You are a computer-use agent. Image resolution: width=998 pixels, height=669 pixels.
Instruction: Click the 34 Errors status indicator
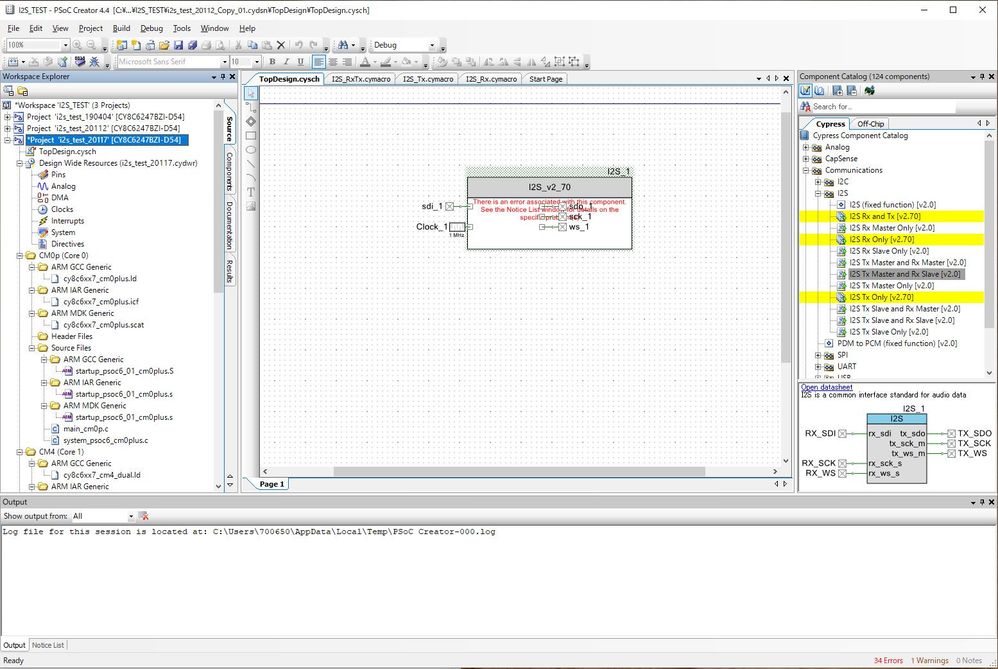pos(888,661)
